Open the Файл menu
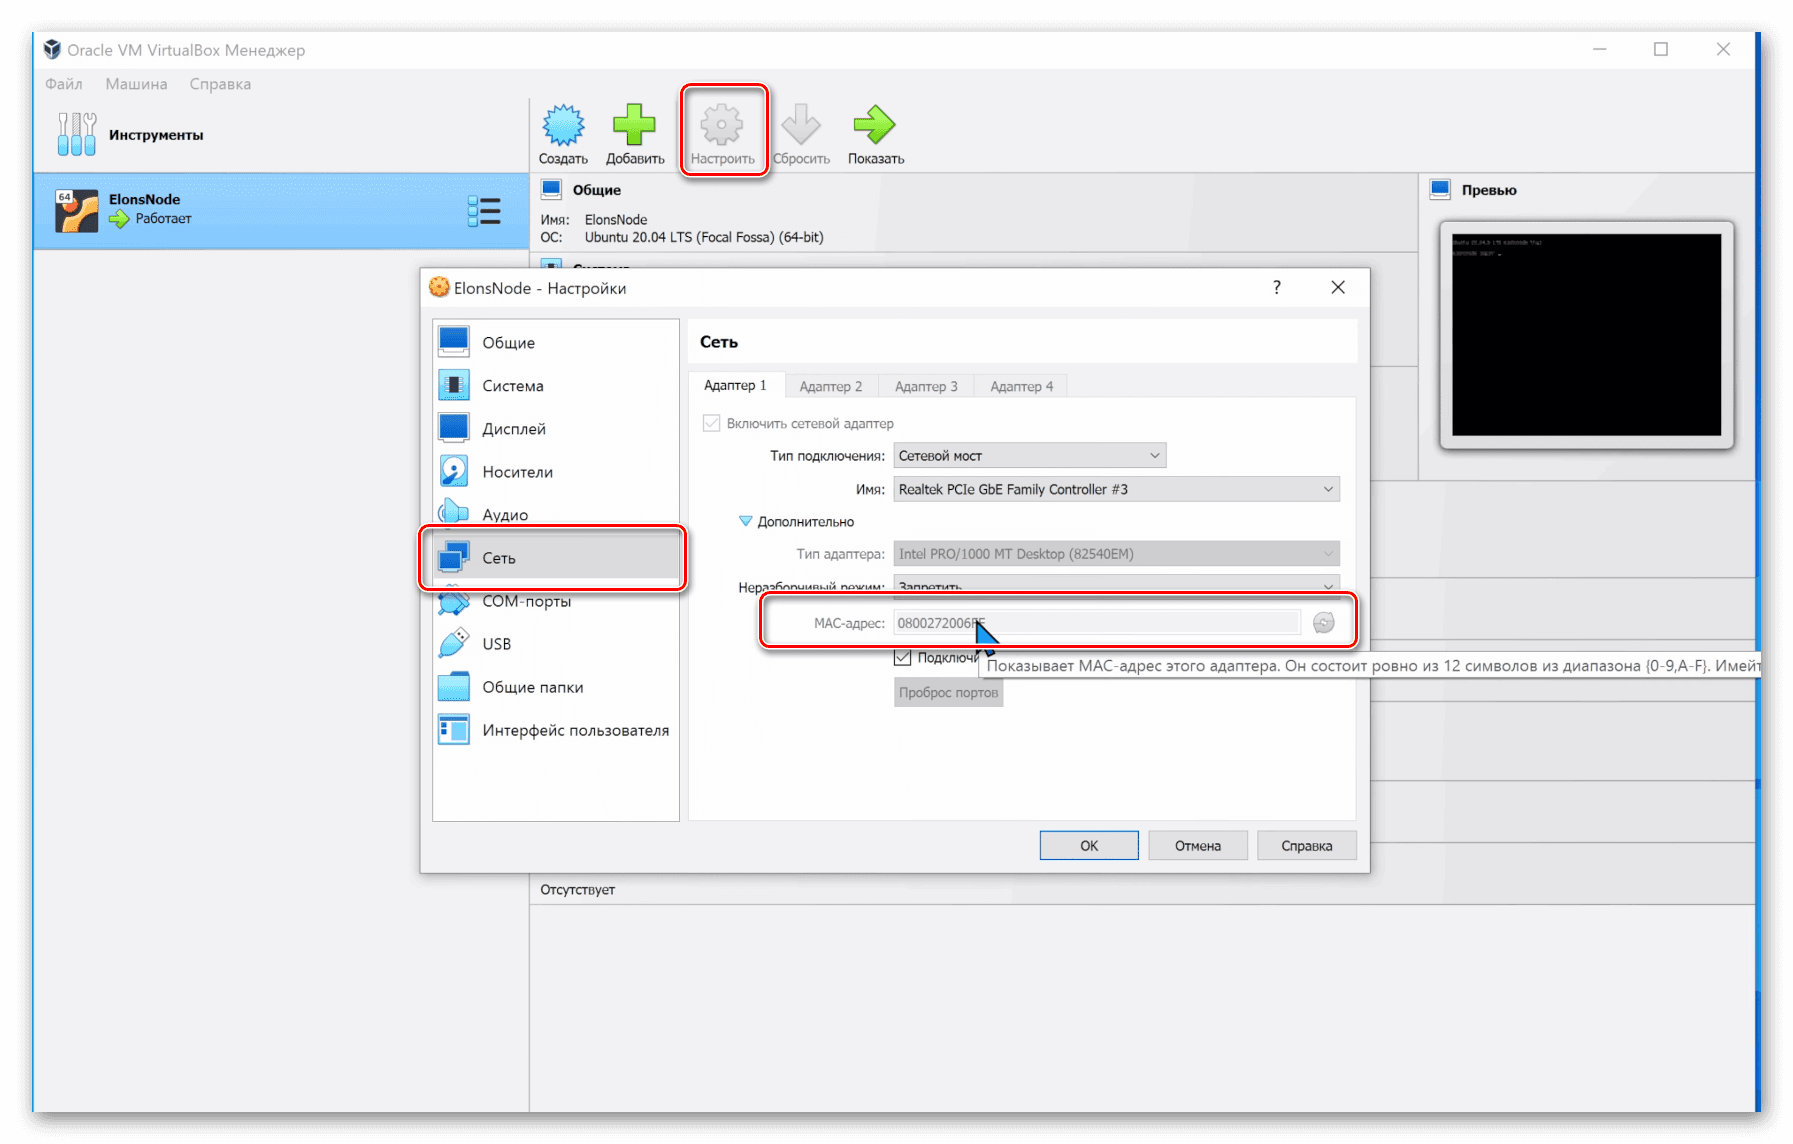This screenshot has height=1144, width=1793. pos(64,84)
